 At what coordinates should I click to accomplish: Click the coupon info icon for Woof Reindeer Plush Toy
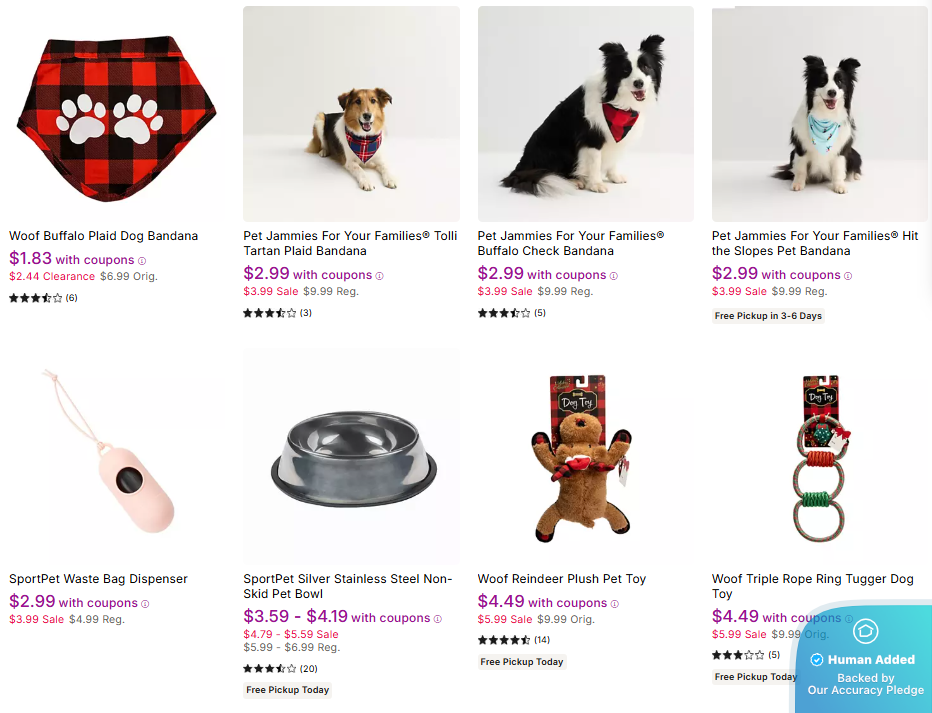(x=614, y=604)
